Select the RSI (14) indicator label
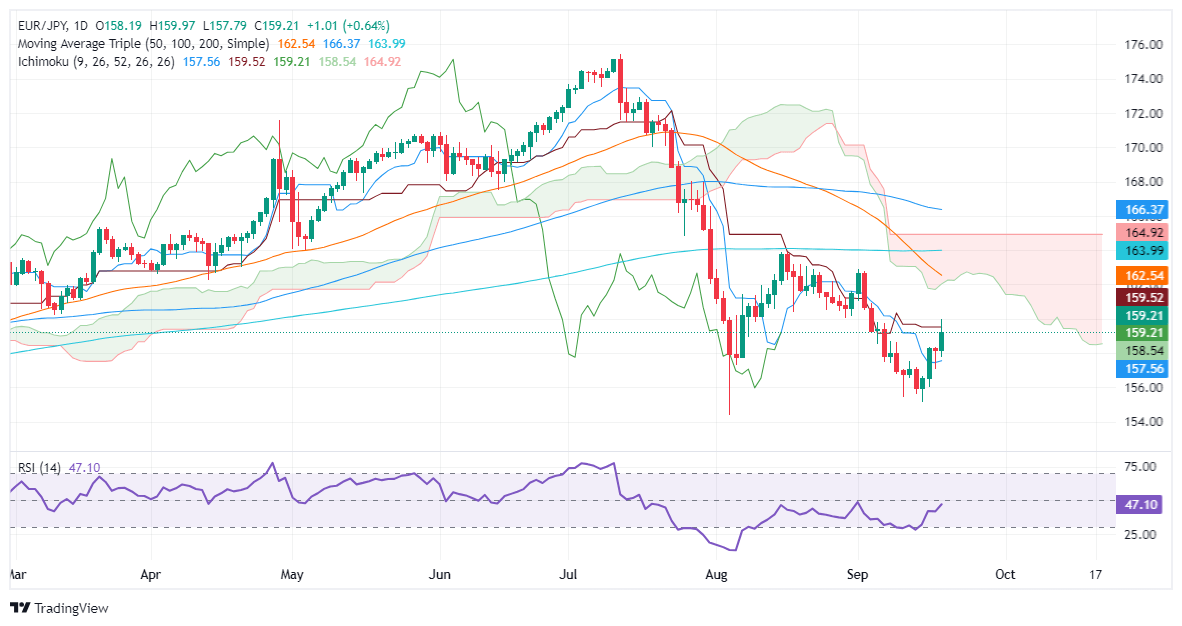Viewport: 1182px width, 626px height. [39, 468]
